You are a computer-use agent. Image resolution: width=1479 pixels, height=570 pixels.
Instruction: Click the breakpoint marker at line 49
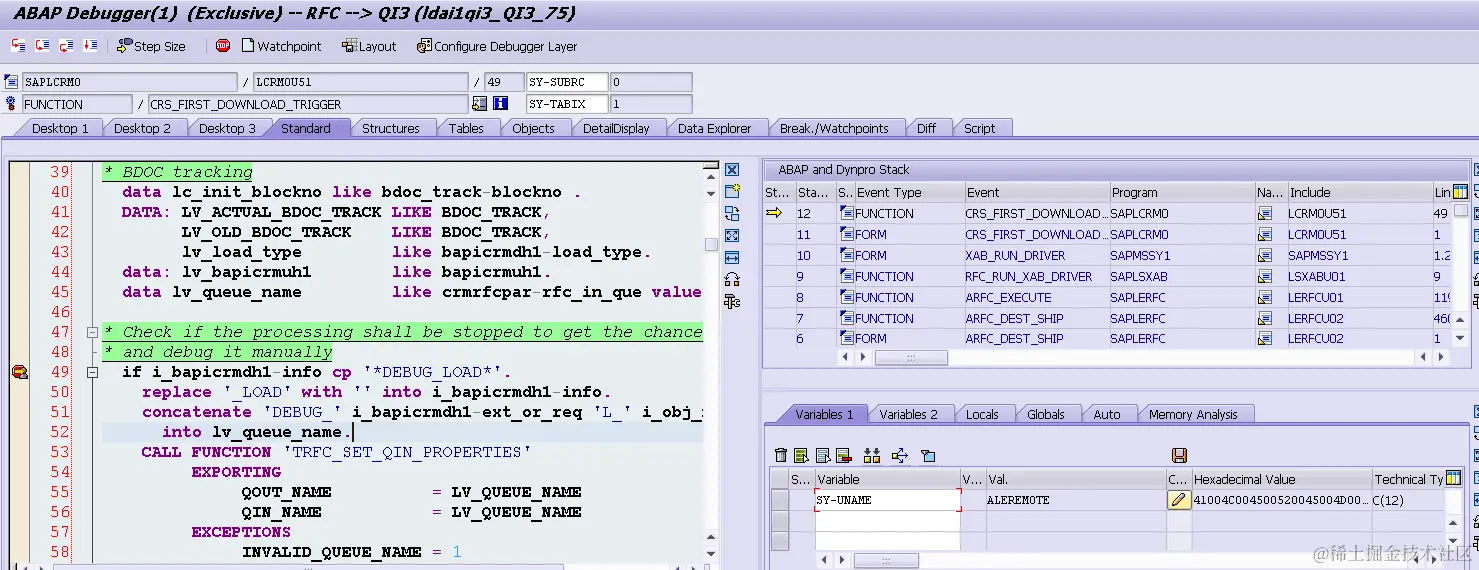pos(19,372)
